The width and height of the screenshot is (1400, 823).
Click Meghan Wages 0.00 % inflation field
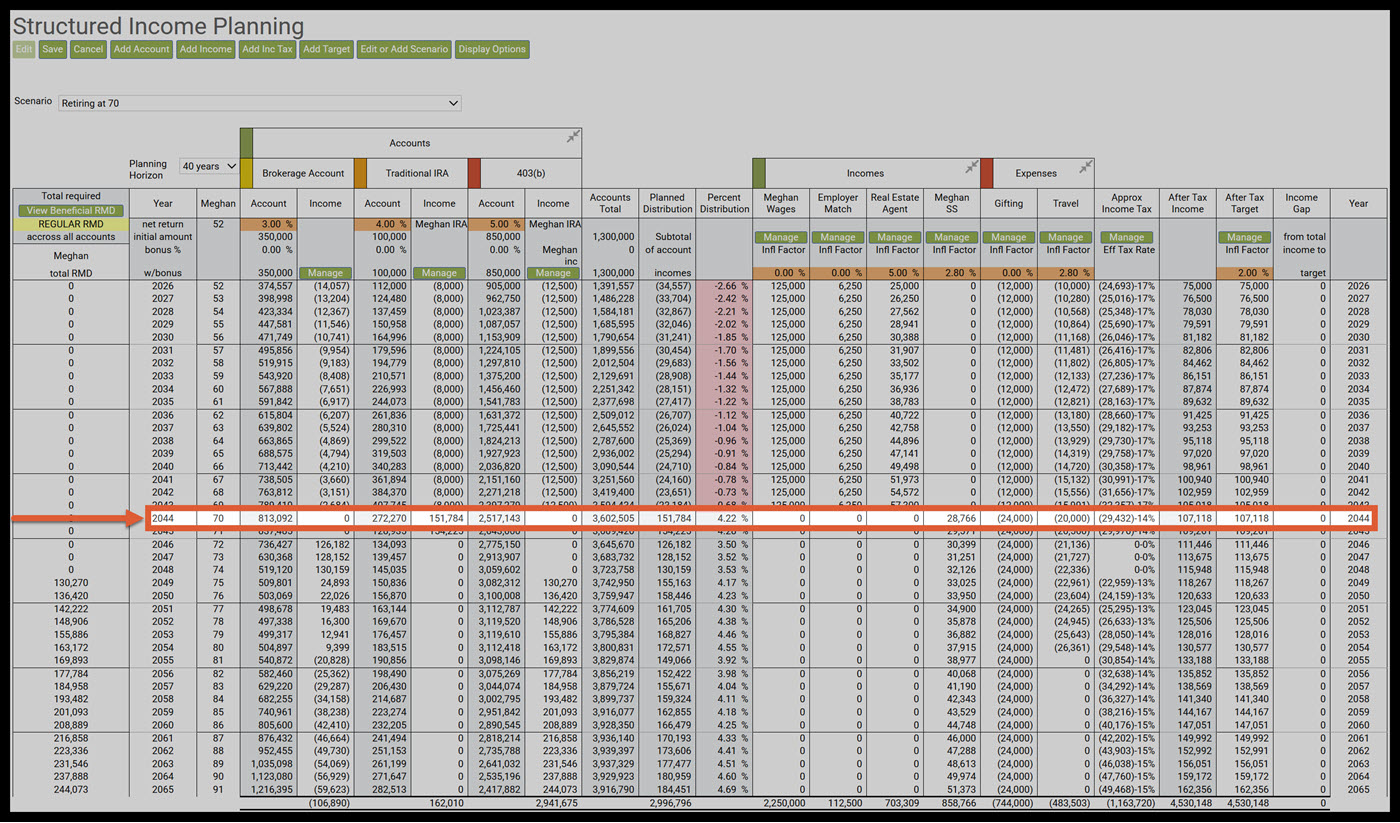click(780, 273)
